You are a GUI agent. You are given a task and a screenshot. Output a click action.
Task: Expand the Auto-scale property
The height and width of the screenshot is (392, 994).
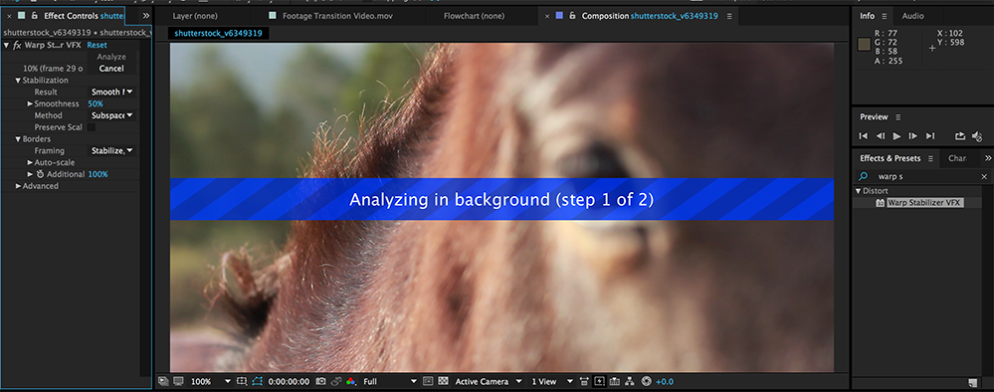click(x=30, y=162)
